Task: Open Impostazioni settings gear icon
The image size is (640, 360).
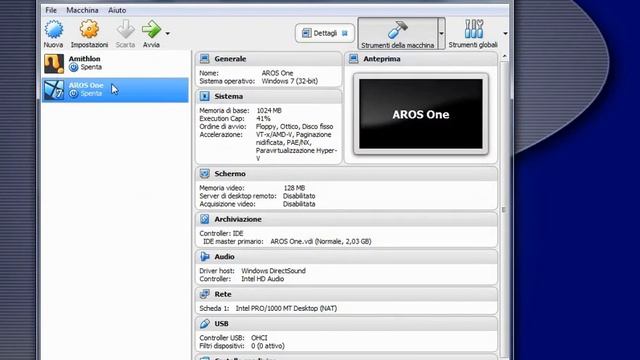Action: pyautogui.click(x=89, y=29)
